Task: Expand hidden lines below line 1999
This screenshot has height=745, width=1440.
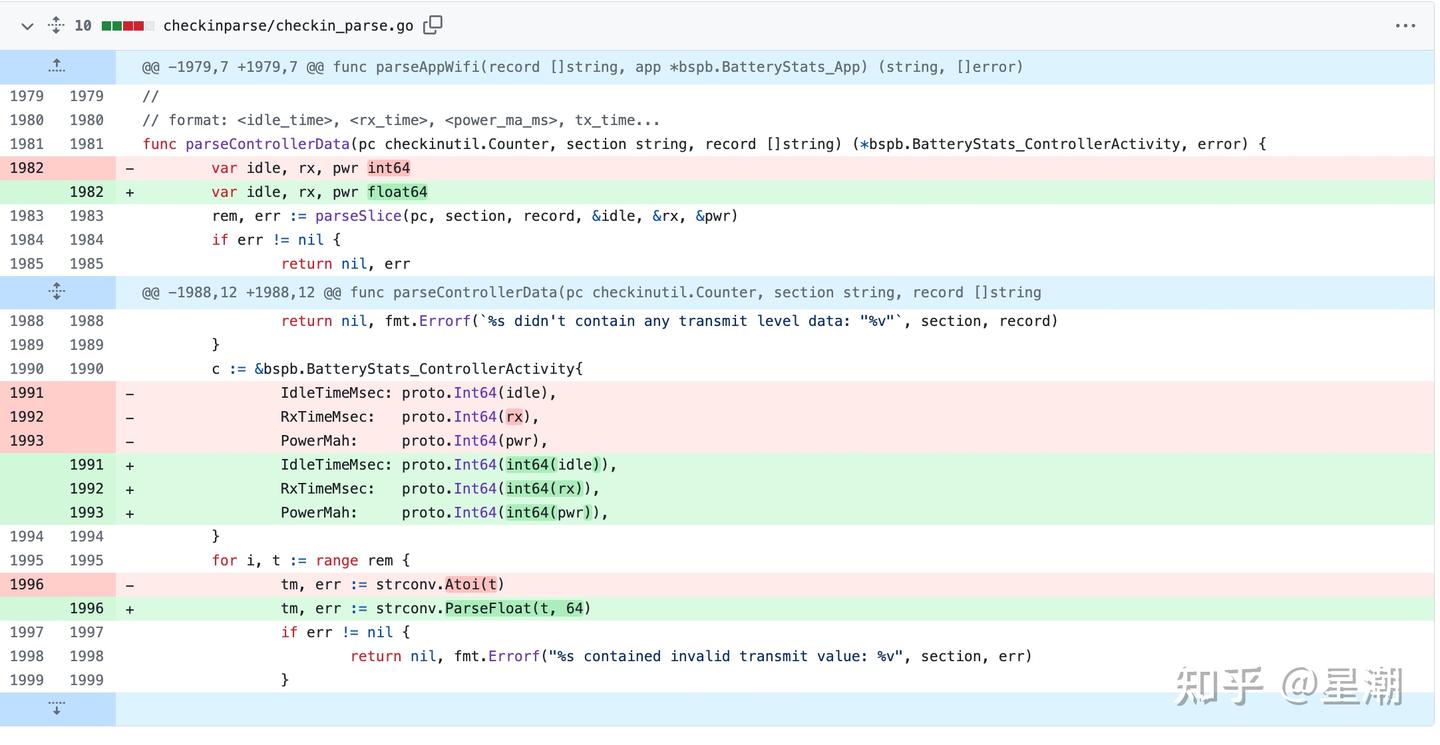Action: [x=57, y=708]
